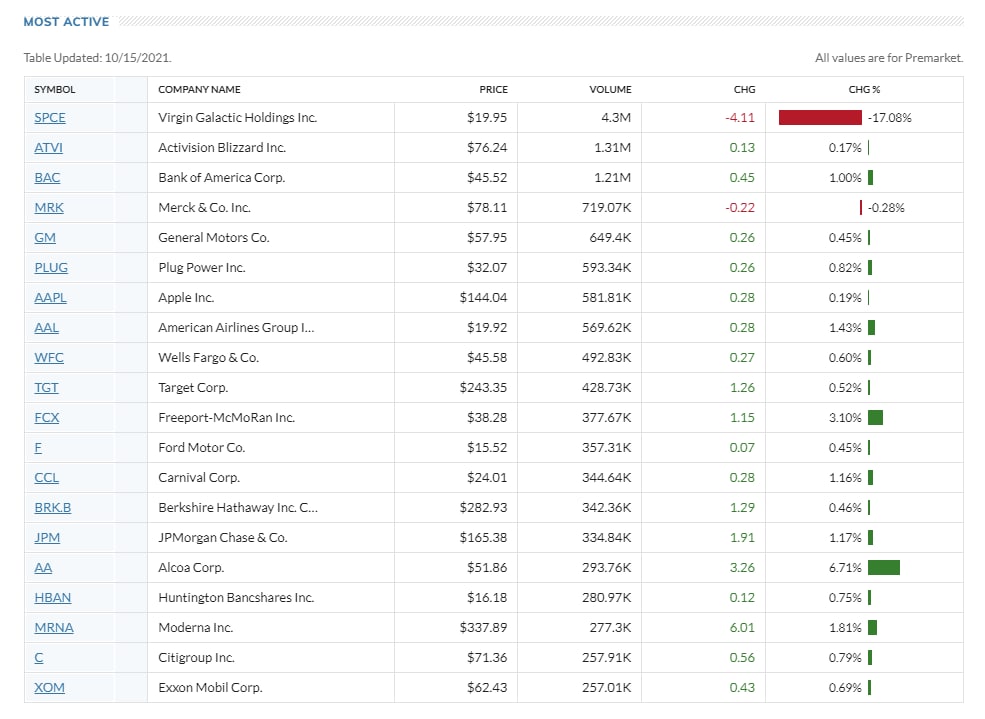Image resolution: width=985 pixels, height=719 pixels.
Task: Click the CHG % column header
Action: point(864,90)
